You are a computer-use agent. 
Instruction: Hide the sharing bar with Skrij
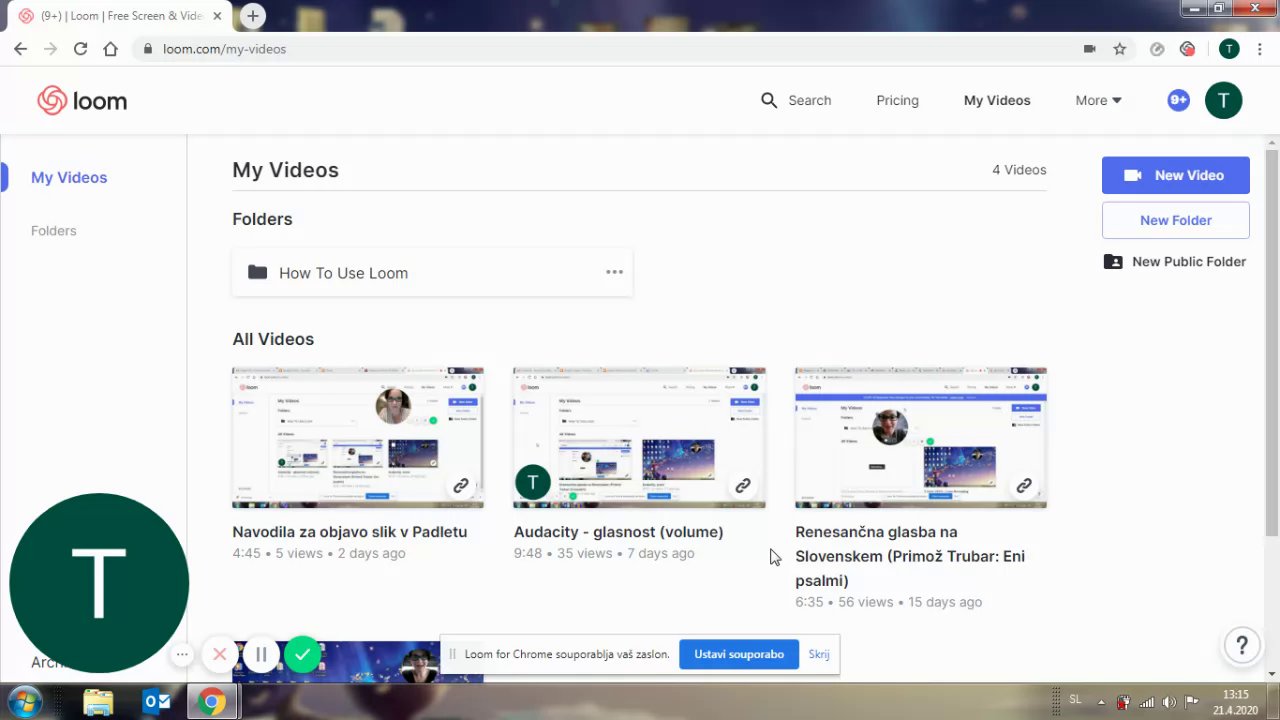[819, 654]
